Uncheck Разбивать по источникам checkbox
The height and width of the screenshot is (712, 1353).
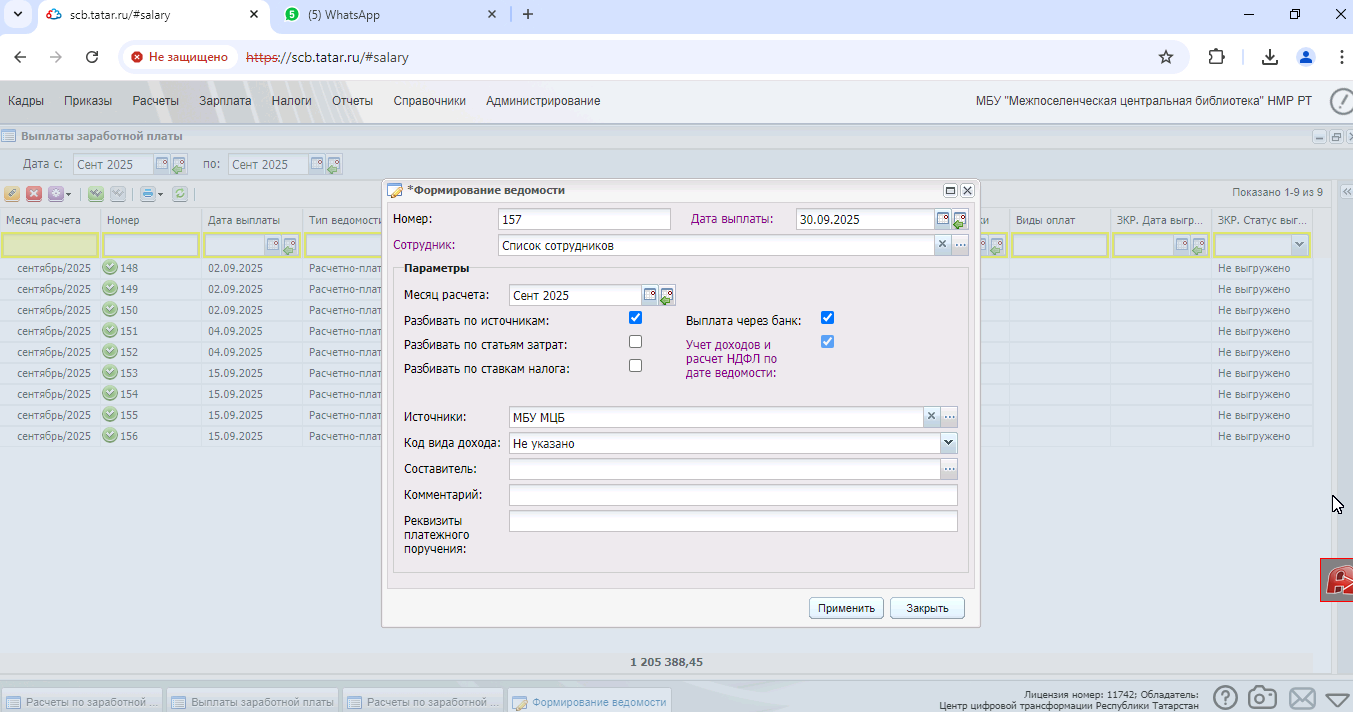(635, 318)
